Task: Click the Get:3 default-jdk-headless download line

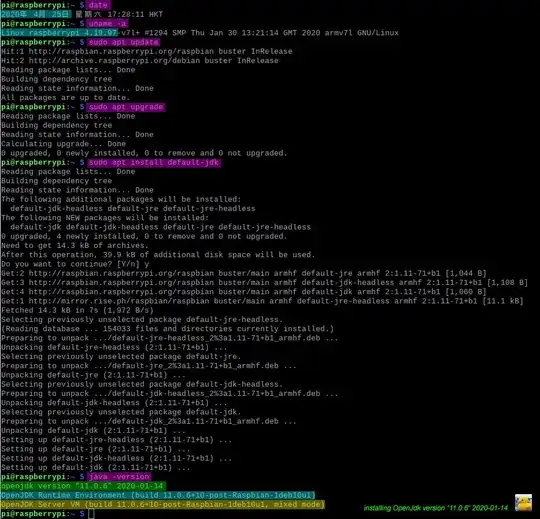Action: click(264, 282)
